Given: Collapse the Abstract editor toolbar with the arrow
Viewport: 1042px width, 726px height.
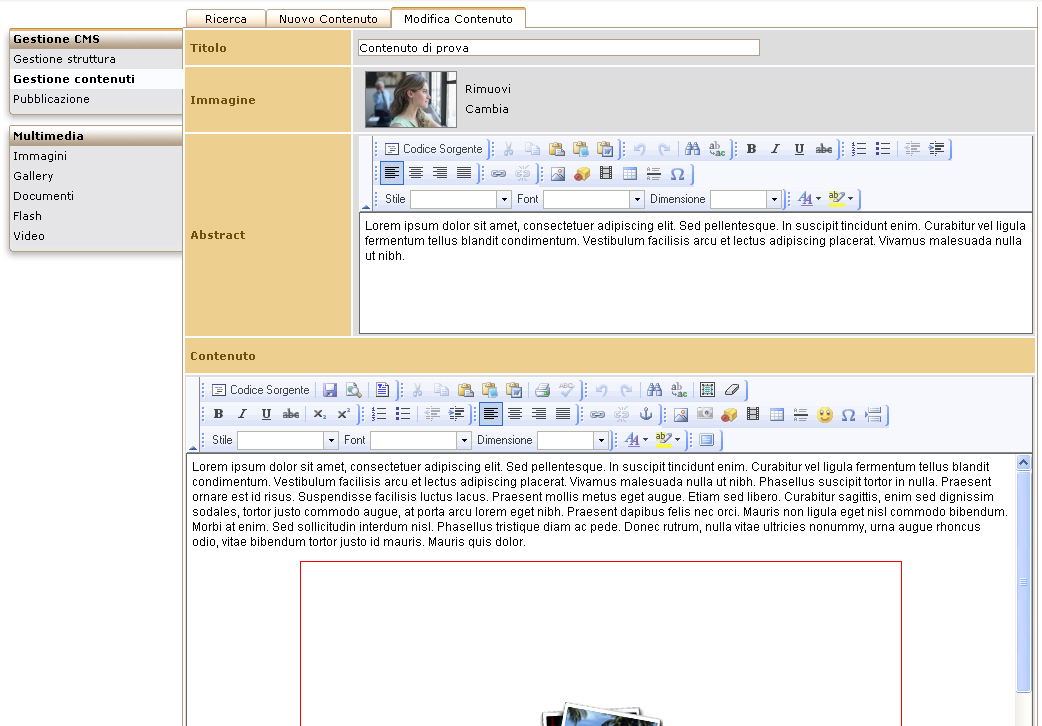Looking at the screenshot, I should [365, 207].
